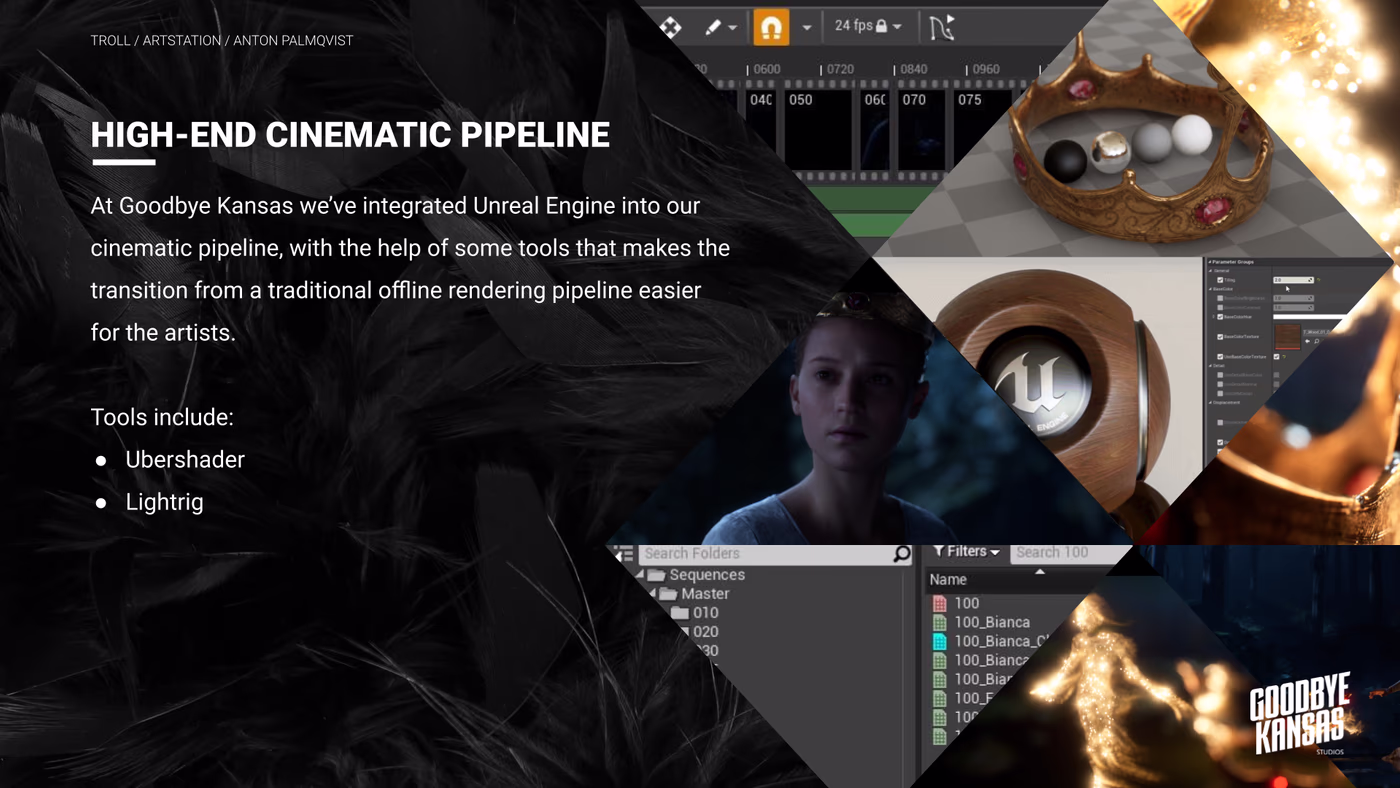Toggle the BaseColorTexture override checkbox

1220,337
